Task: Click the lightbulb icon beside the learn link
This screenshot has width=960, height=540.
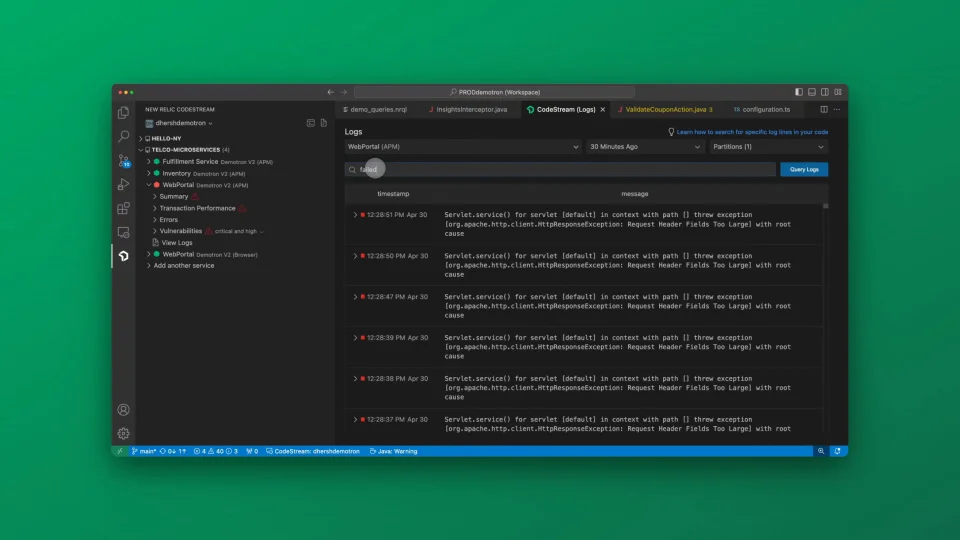Action: [x=671, y=132]
